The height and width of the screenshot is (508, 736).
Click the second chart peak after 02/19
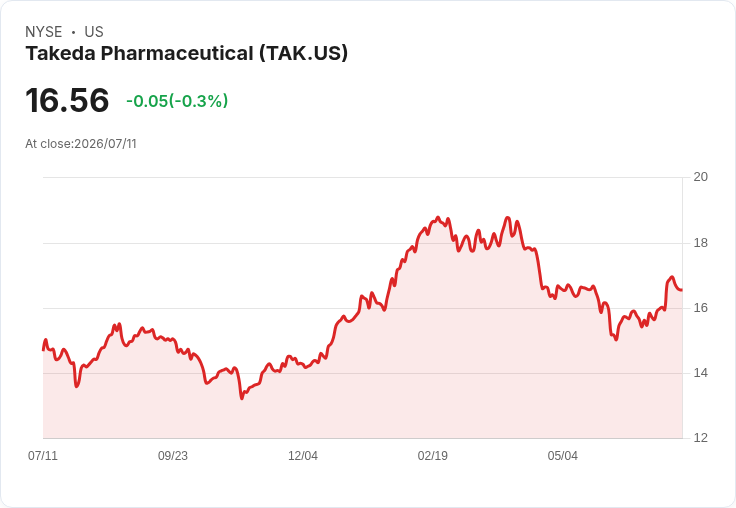507,217
